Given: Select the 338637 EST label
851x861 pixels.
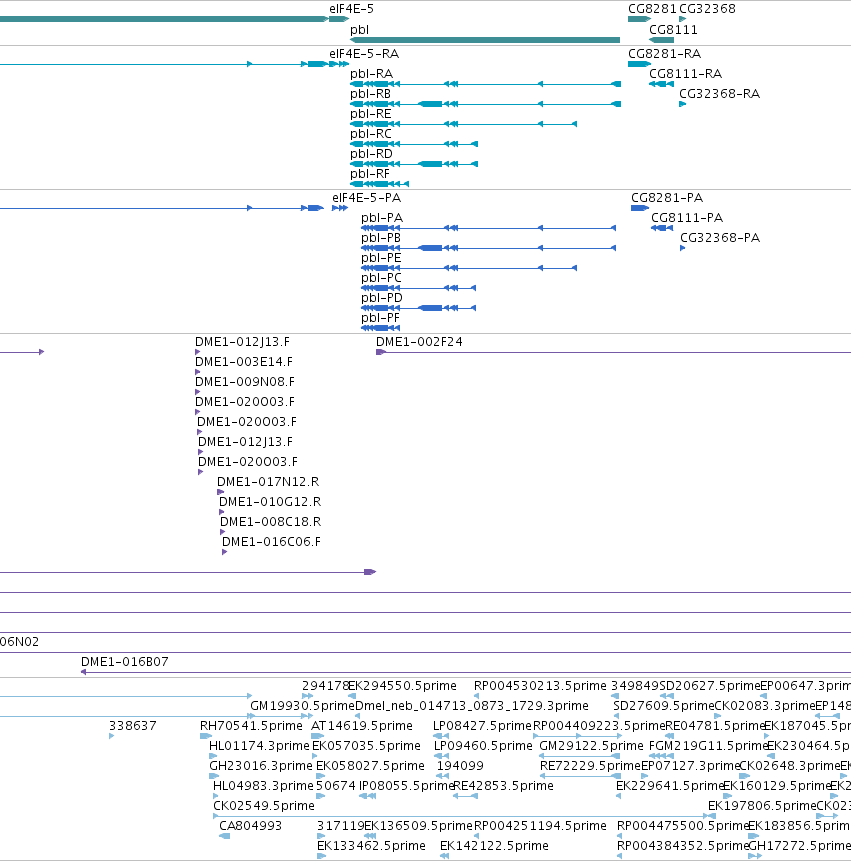Looking at the screenshot, I should [133, 726].
